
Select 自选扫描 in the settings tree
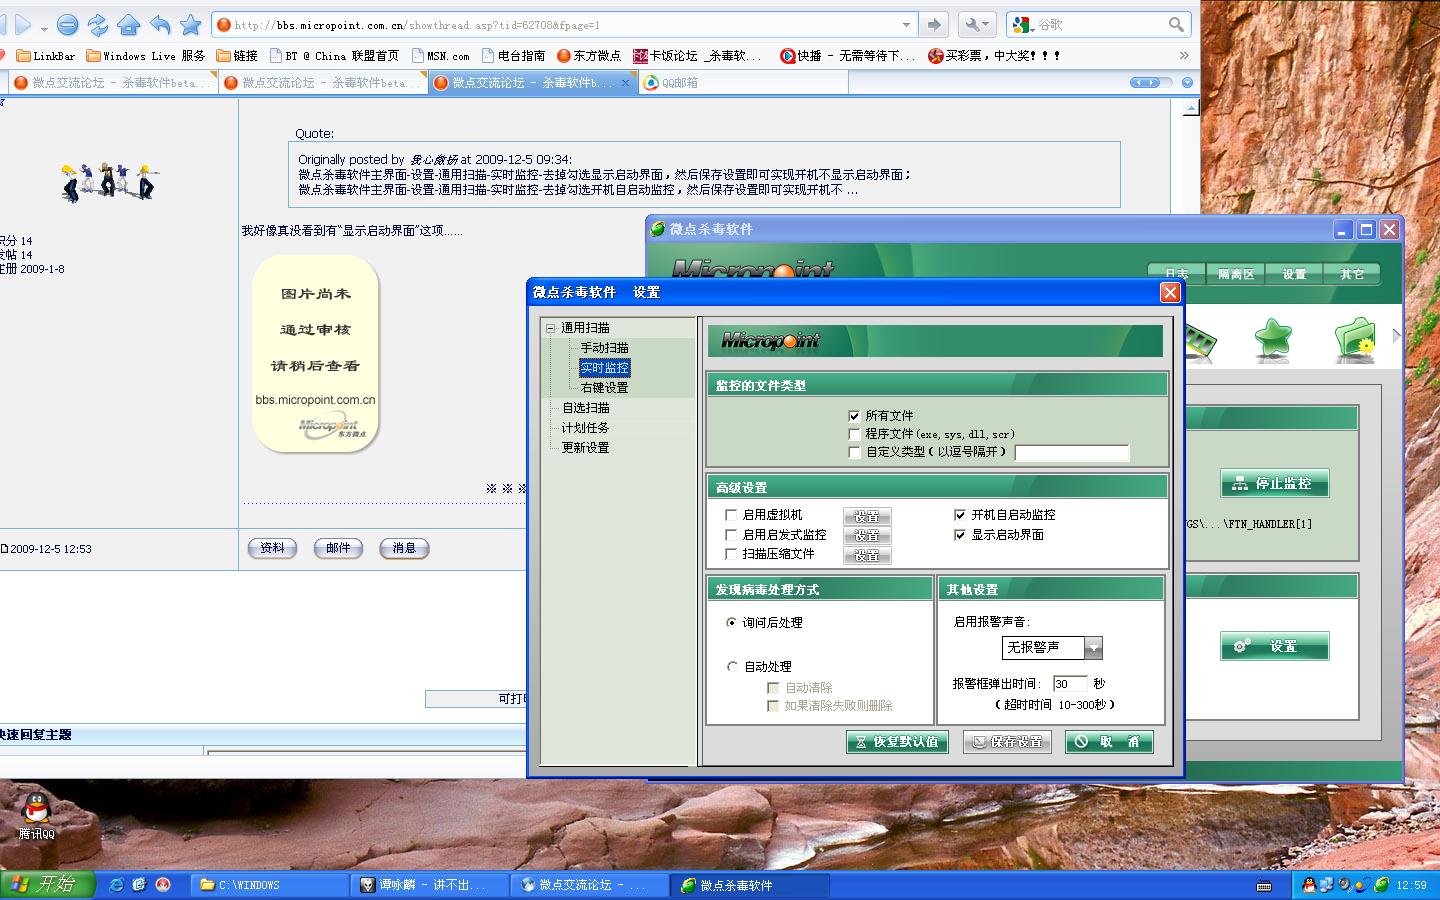click(585, 408)
